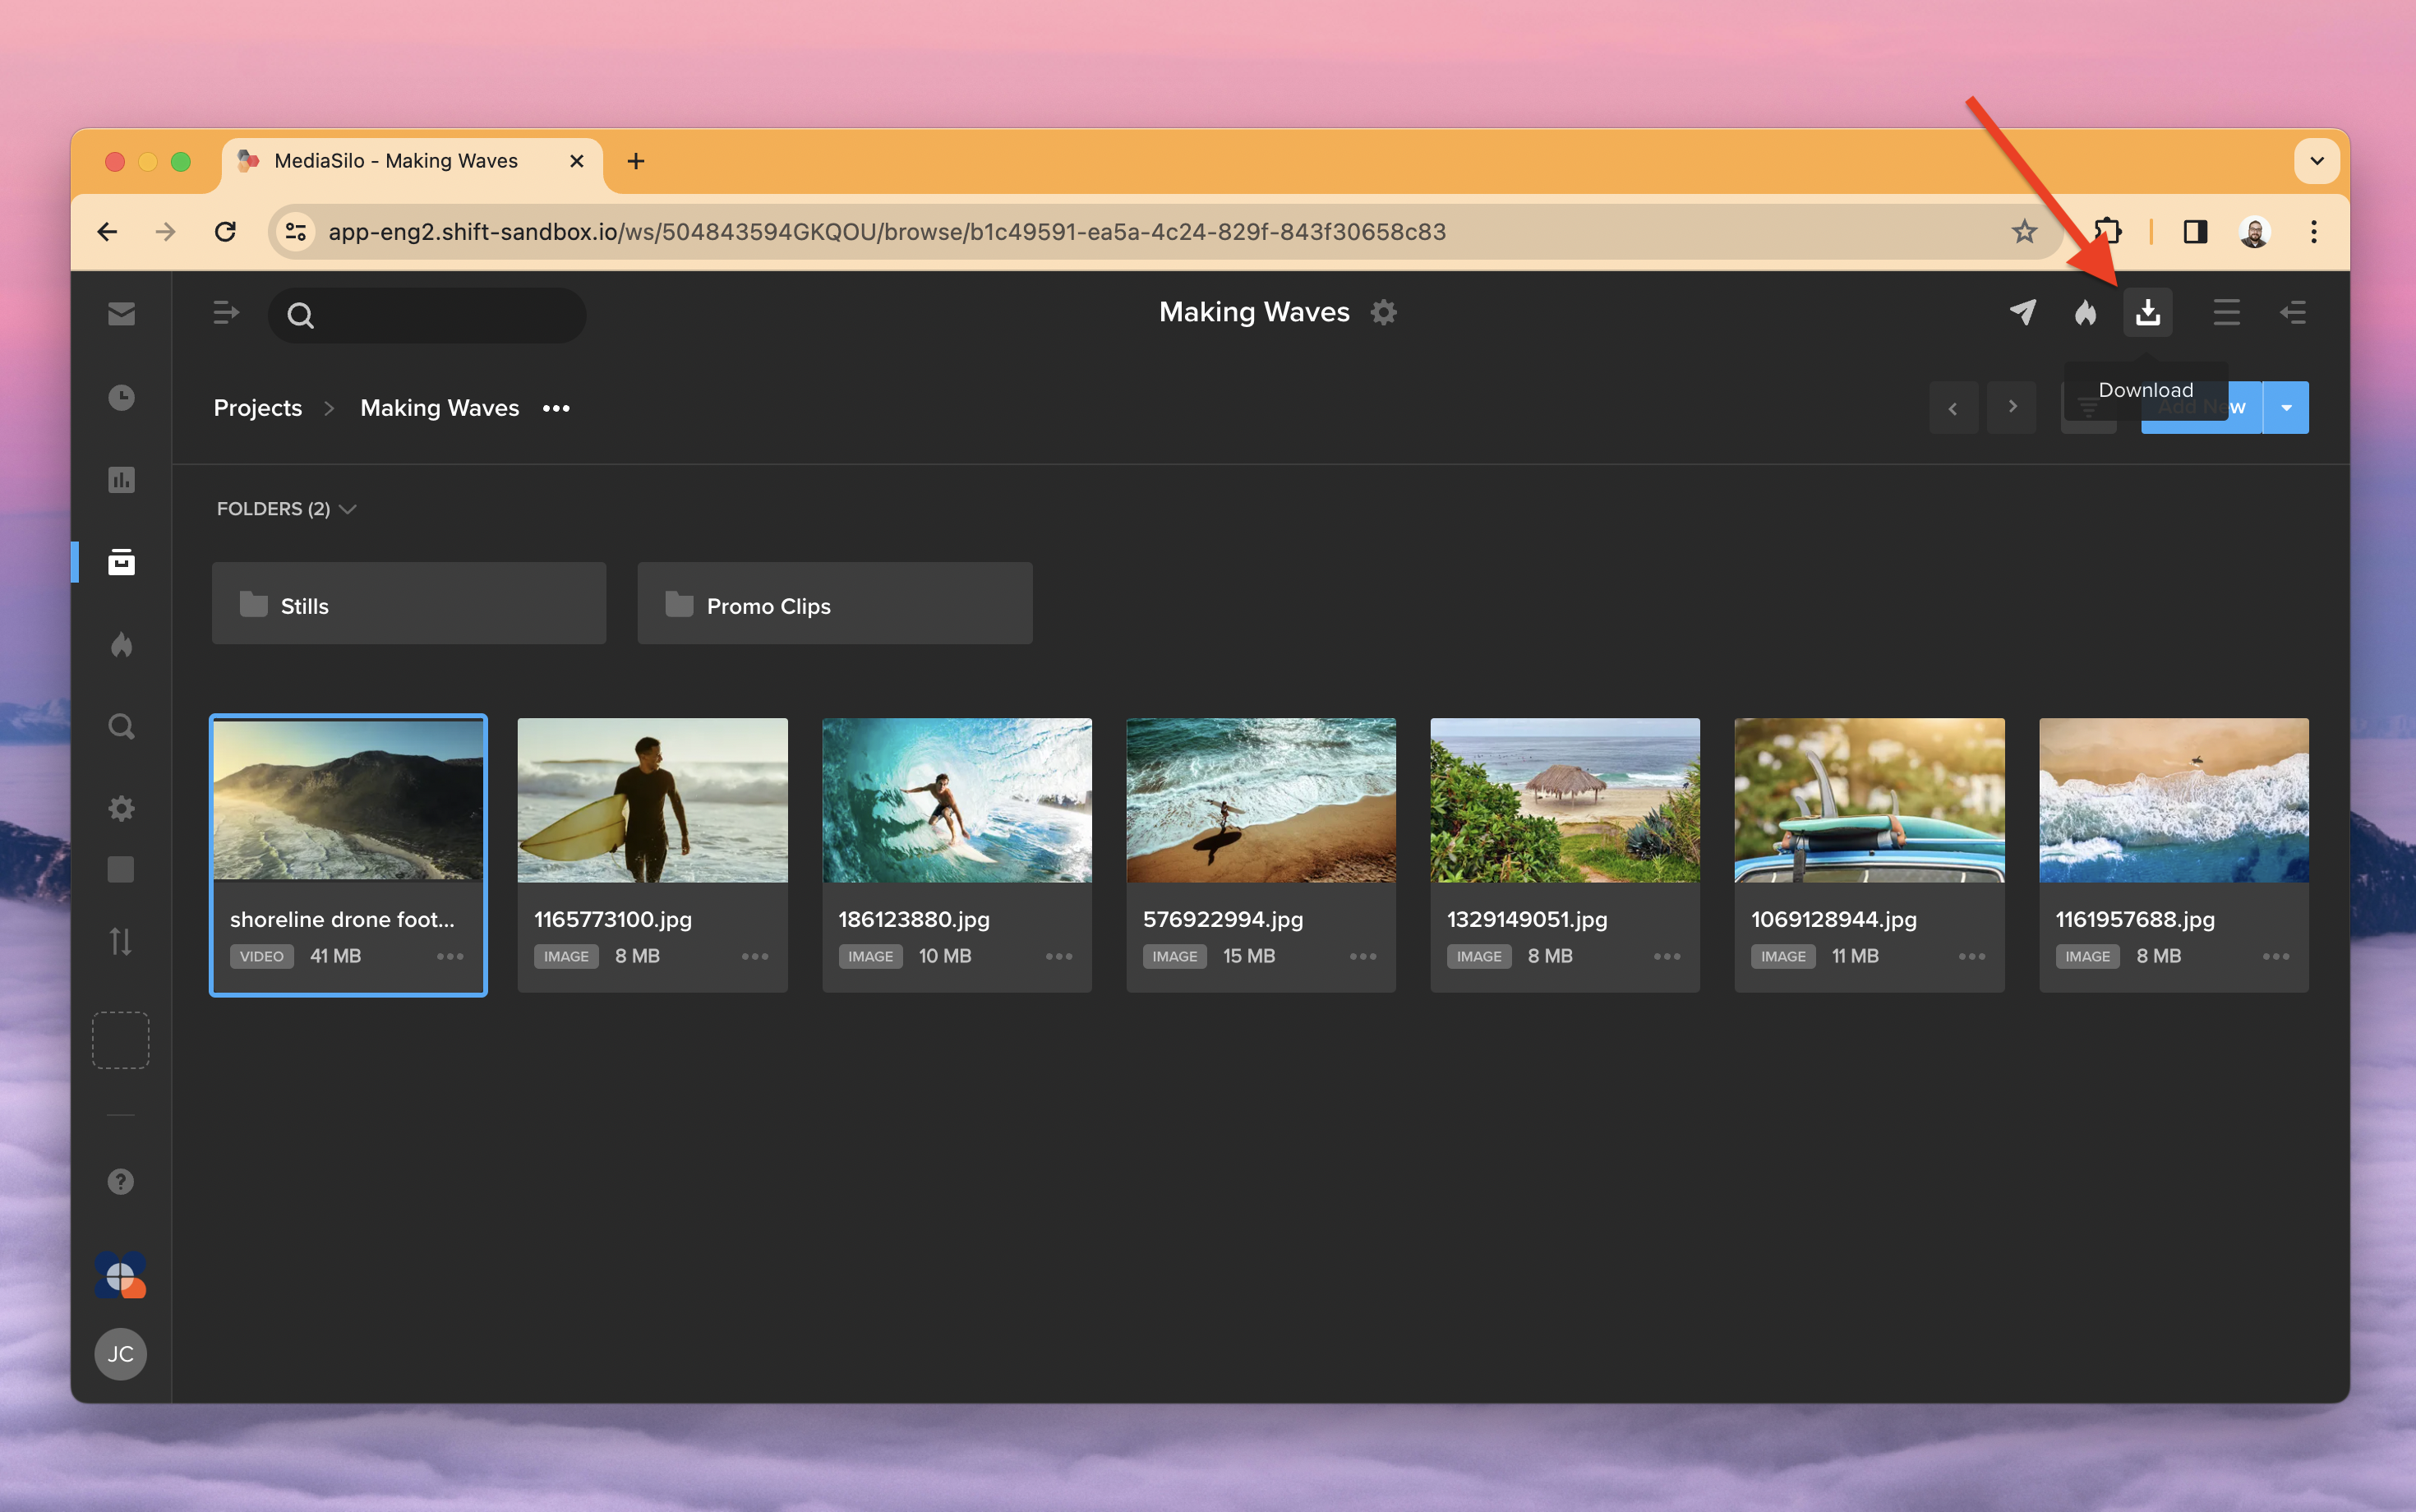Select the wave barrel 186123880.jpg thumbnail
This screenshot has height=1512, width=2416.
point(957,800)
